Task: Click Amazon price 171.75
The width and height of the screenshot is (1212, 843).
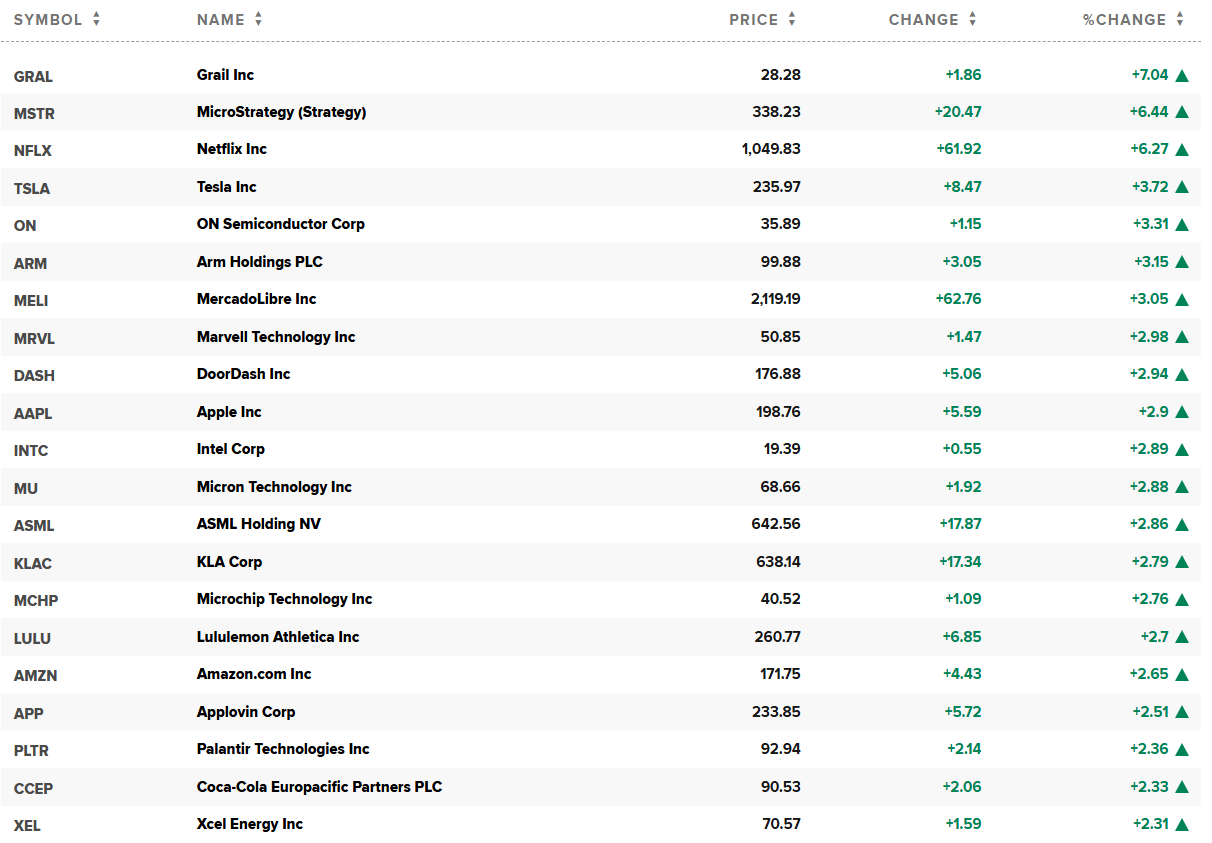Action: pos(780,674)
